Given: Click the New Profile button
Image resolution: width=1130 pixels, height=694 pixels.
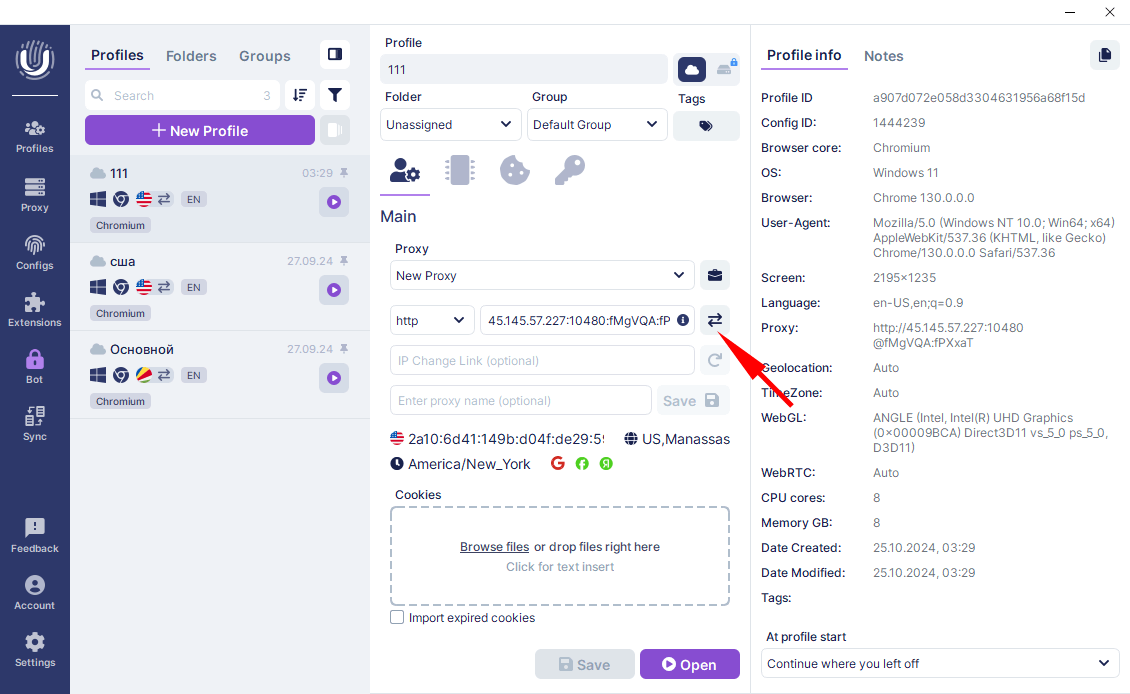Looking at the screenshot, I should [200, 130].
